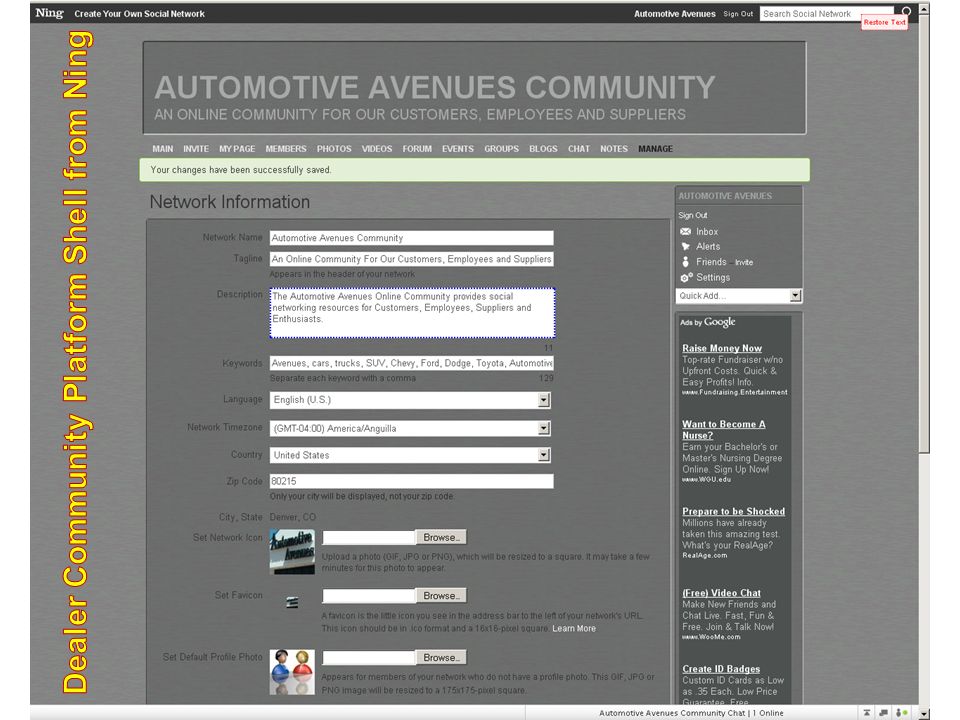The height and width of the screenshot is (720, 960).
Task: Open the MEMBERS tab
Action: [286, 149]
